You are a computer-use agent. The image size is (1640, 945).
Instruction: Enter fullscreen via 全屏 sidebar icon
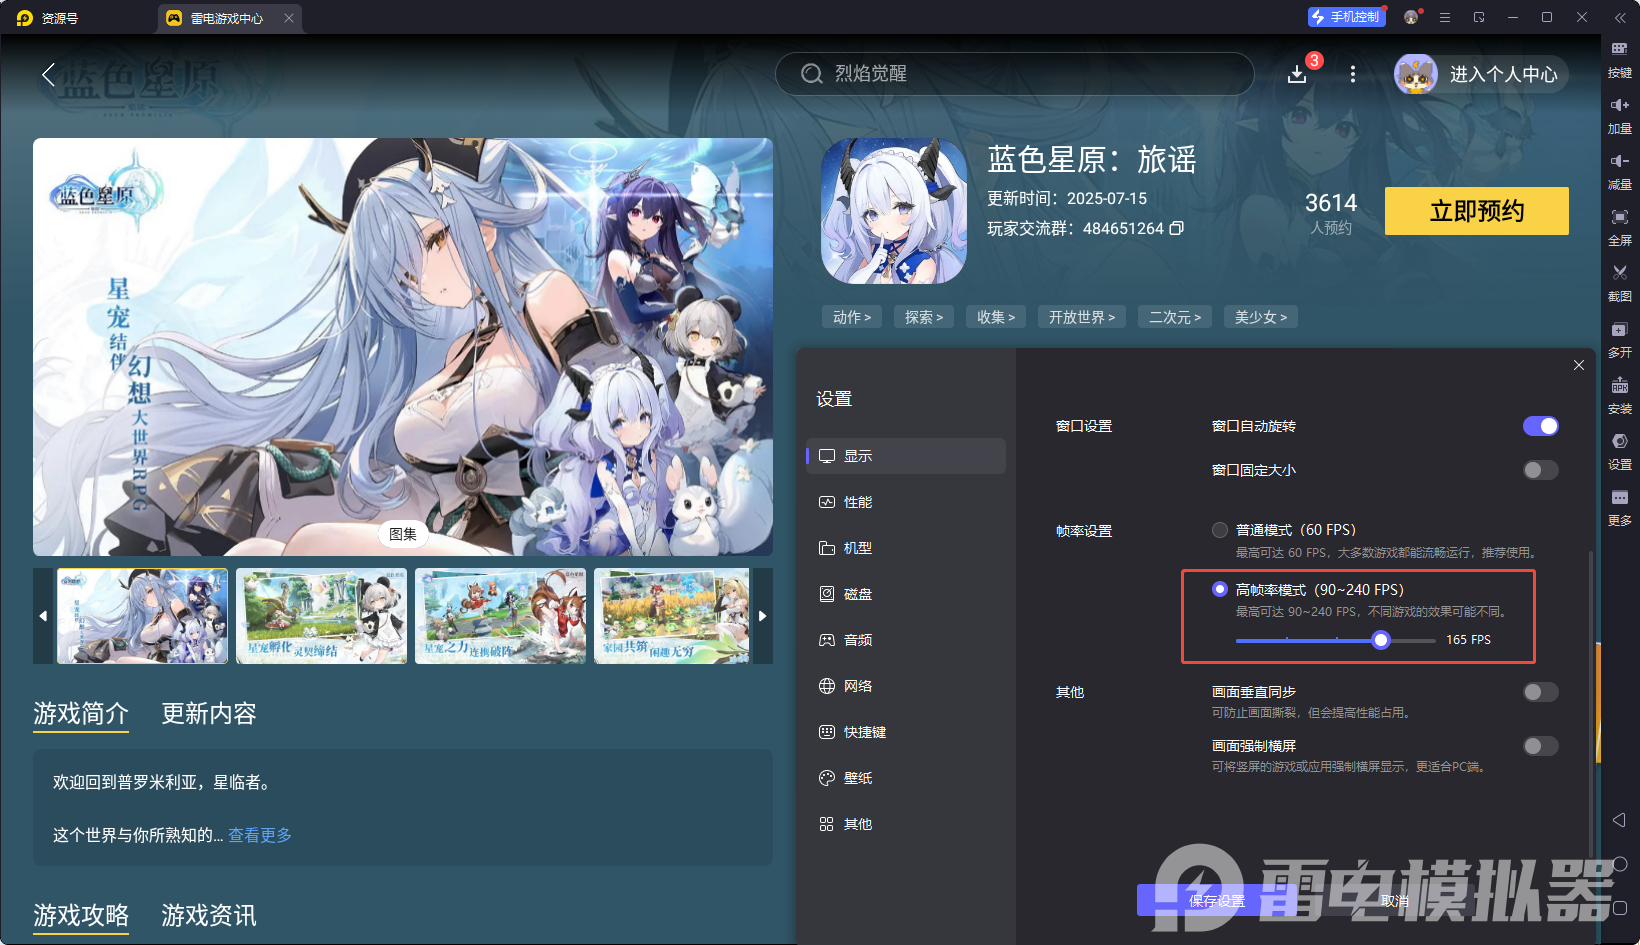pyautogui.click(x=1619, y=227)
